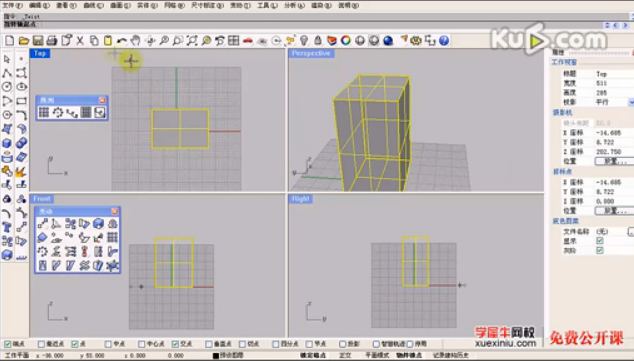The width and height of the screenshot is (634, 361).
Task: Click the light bulb icon in toolbar
Action: tap(304, 40)
